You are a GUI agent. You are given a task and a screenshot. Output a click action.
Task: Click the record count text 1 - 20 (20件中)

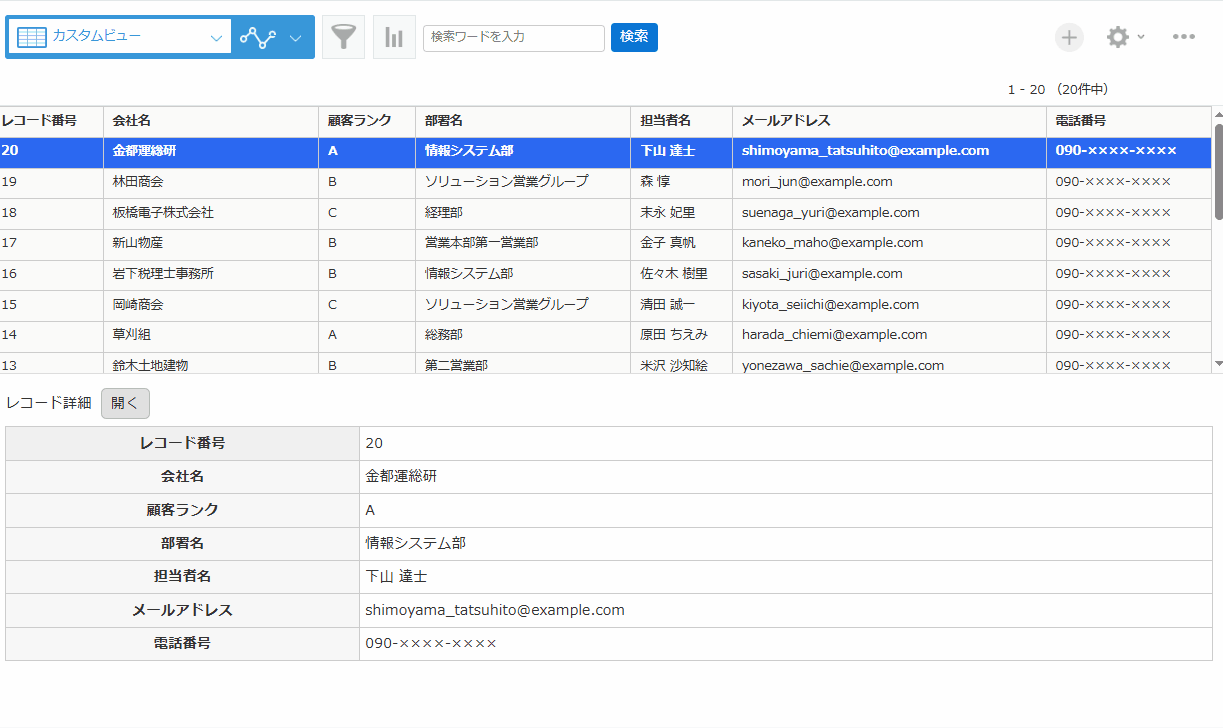(1057, 90)
